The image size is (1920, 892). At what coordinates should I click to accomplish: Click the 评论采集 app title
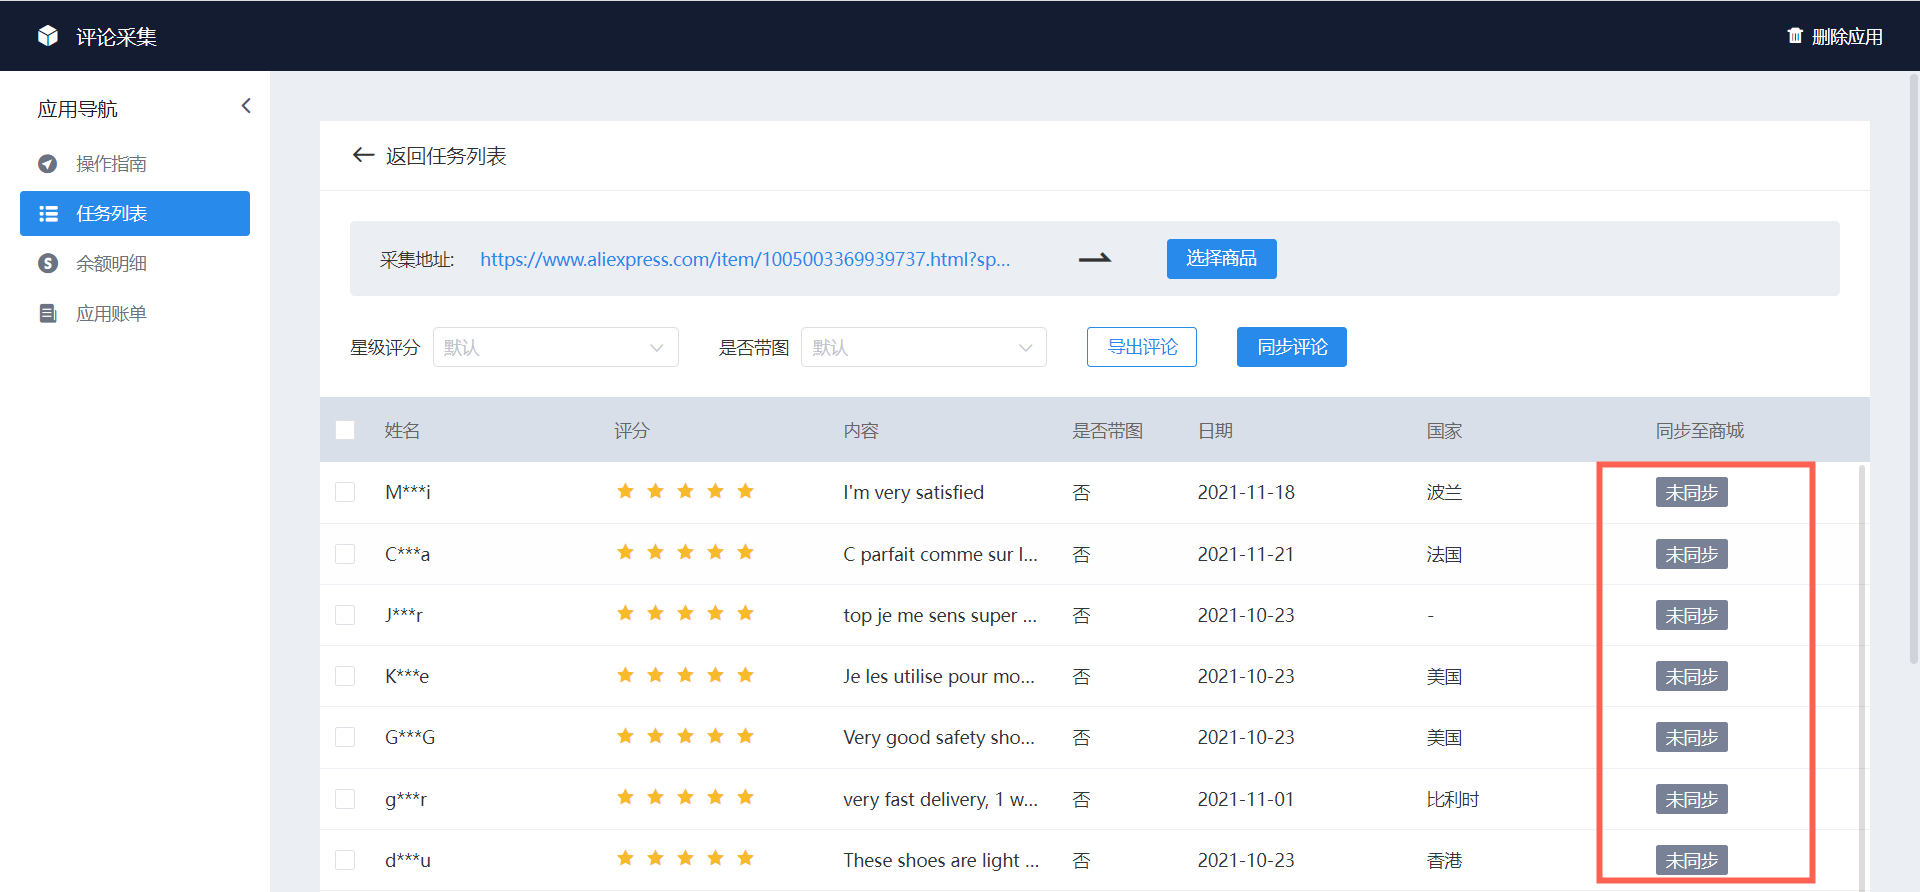(116, 37)
